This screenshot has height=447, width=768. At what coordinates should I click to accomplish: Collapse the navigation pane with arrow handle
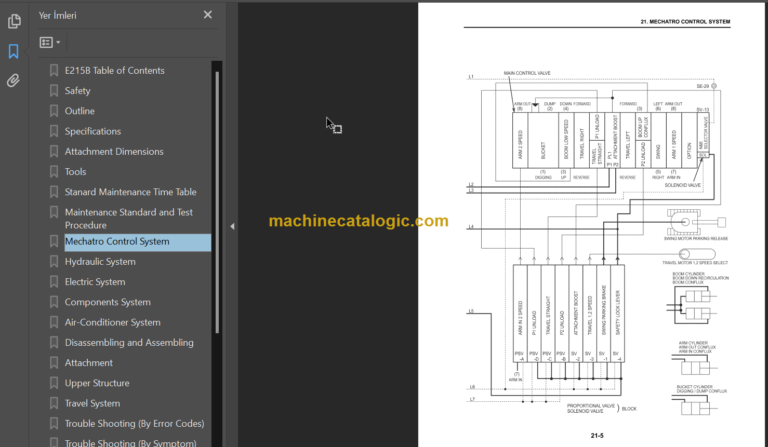tap(232, 226)
